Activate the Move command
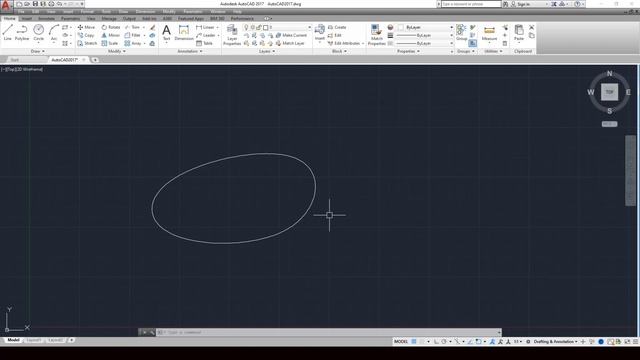 click(x=87, y=27)
